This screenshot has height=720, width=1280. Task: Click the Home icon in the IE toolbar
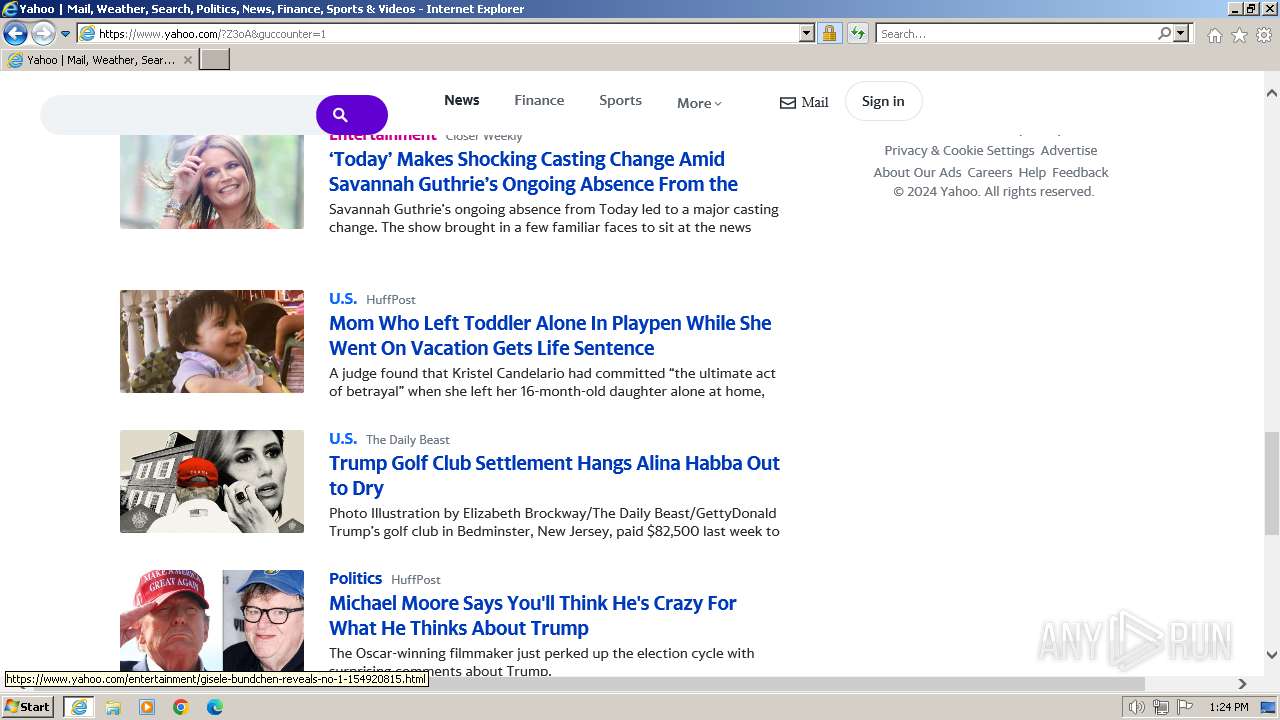[1214, 35]
